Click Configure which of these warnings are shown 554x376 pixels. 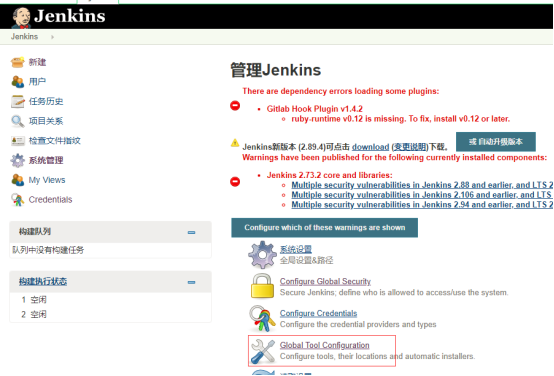tap(325, 228)
